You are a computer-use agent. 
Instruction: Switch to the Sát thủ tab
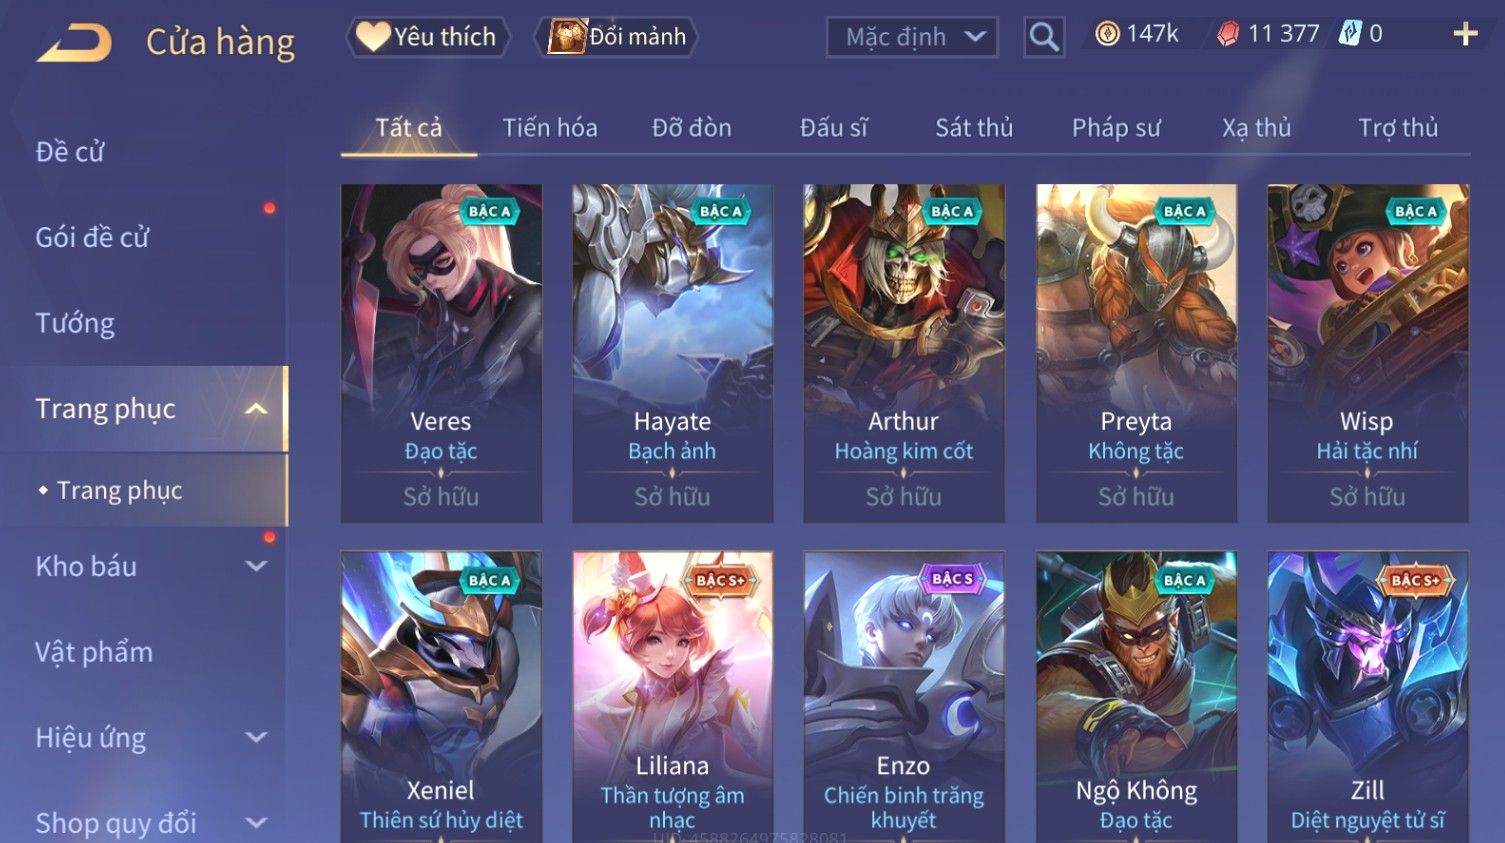coord(974,128)
